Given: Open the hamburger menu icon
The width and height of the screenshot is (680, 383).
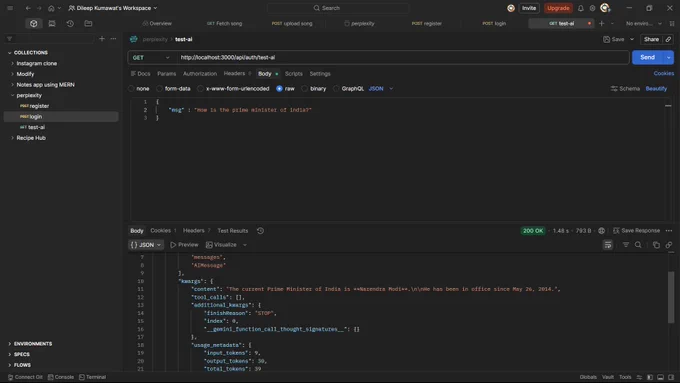Looking at the screenshot, I should tap(10, 8).
